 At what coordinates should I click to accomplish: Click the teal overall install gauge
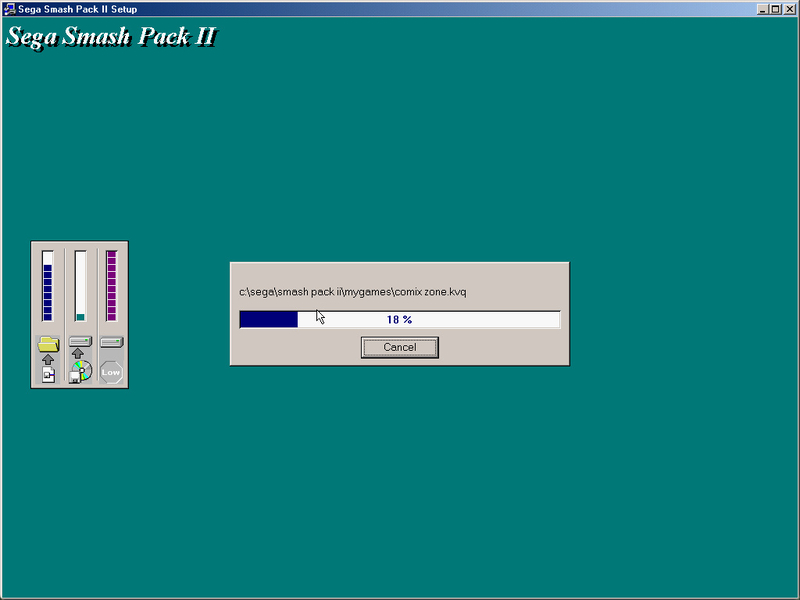[x=80, y=286]
